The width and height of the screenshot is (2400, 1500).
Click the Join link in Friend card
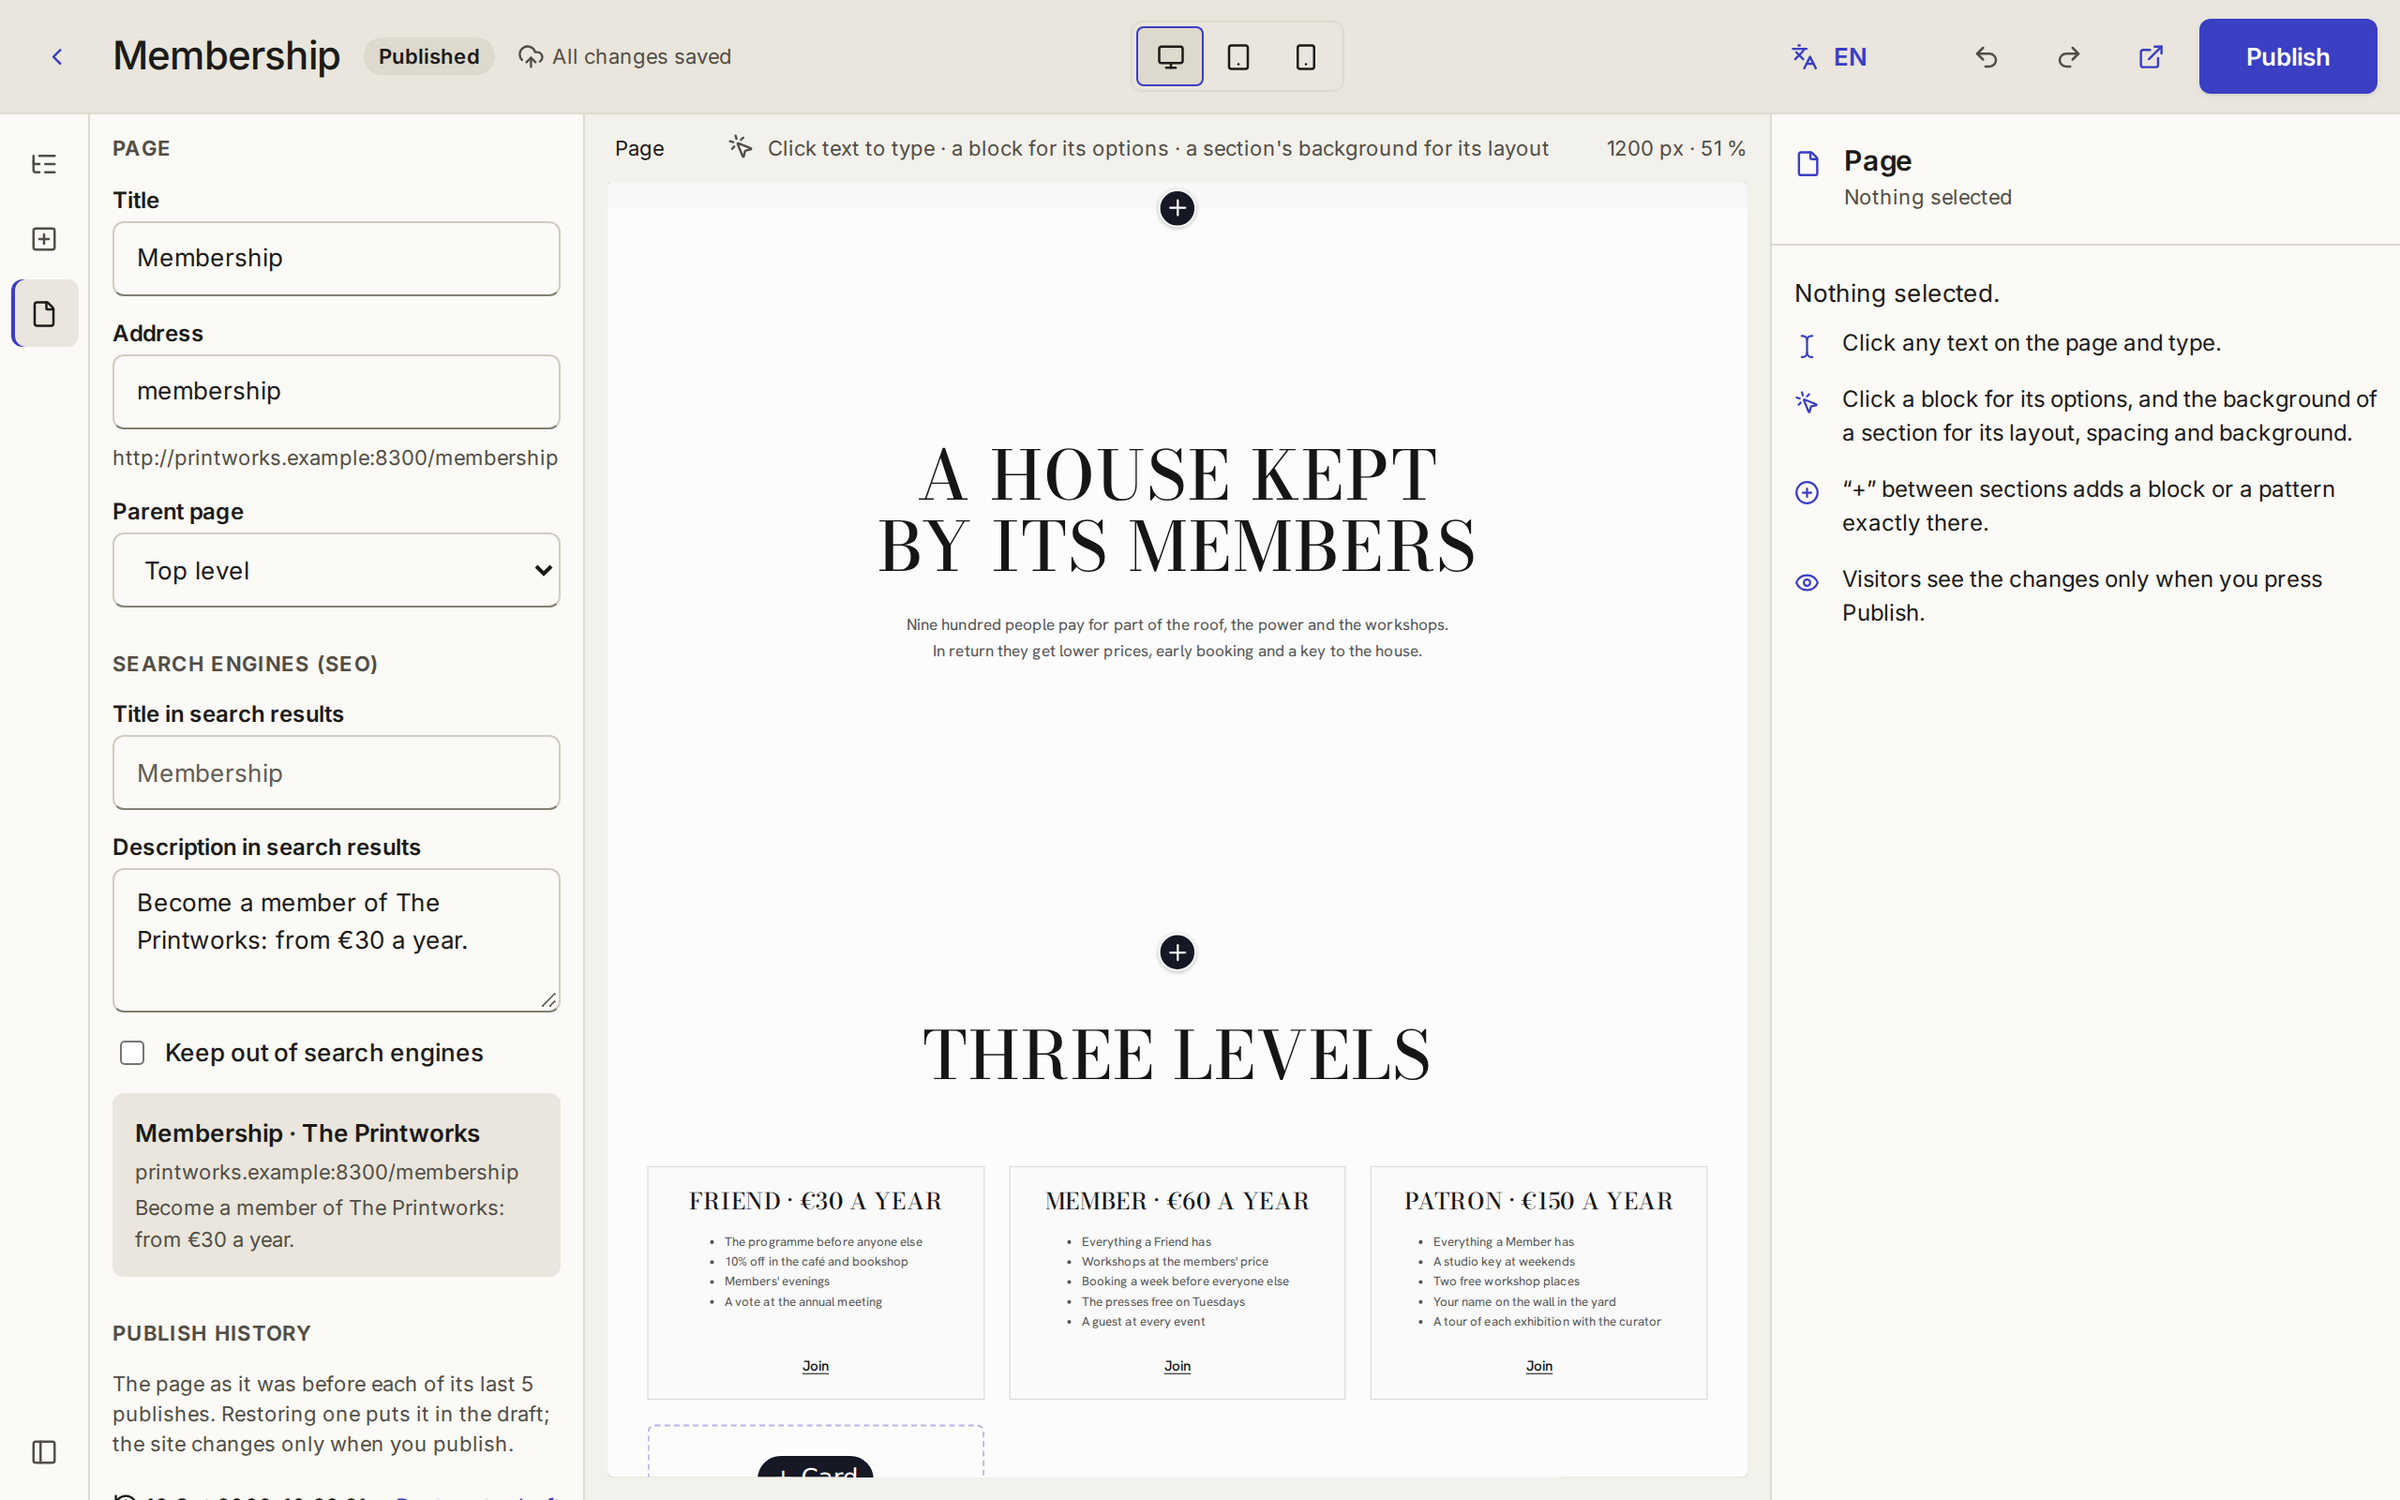point(815,1366)
